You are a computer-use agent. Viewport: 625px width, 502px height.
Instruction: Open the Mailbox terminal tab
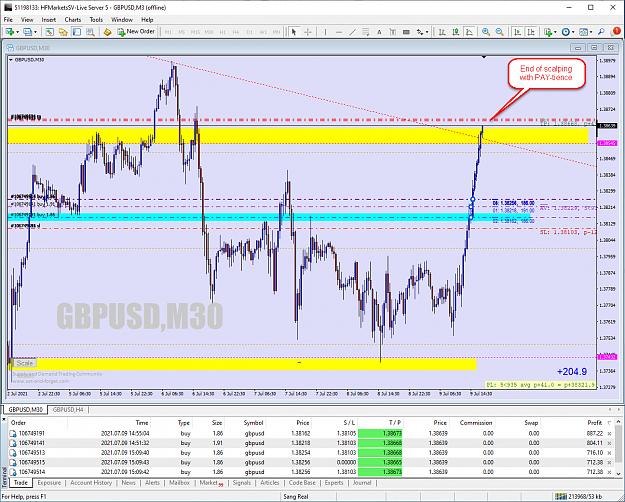179,483
